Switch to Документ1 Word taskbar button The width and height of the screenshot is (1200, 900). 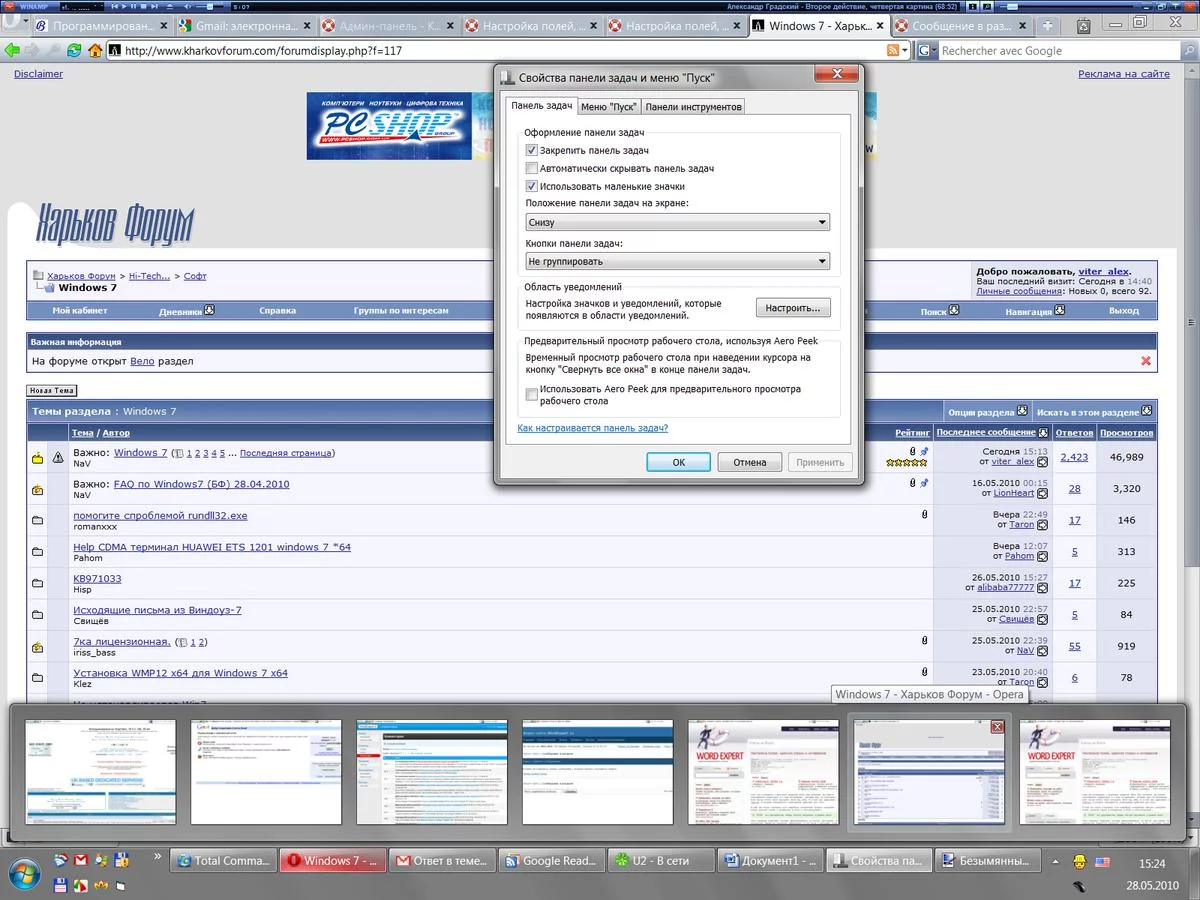(772, 861)
